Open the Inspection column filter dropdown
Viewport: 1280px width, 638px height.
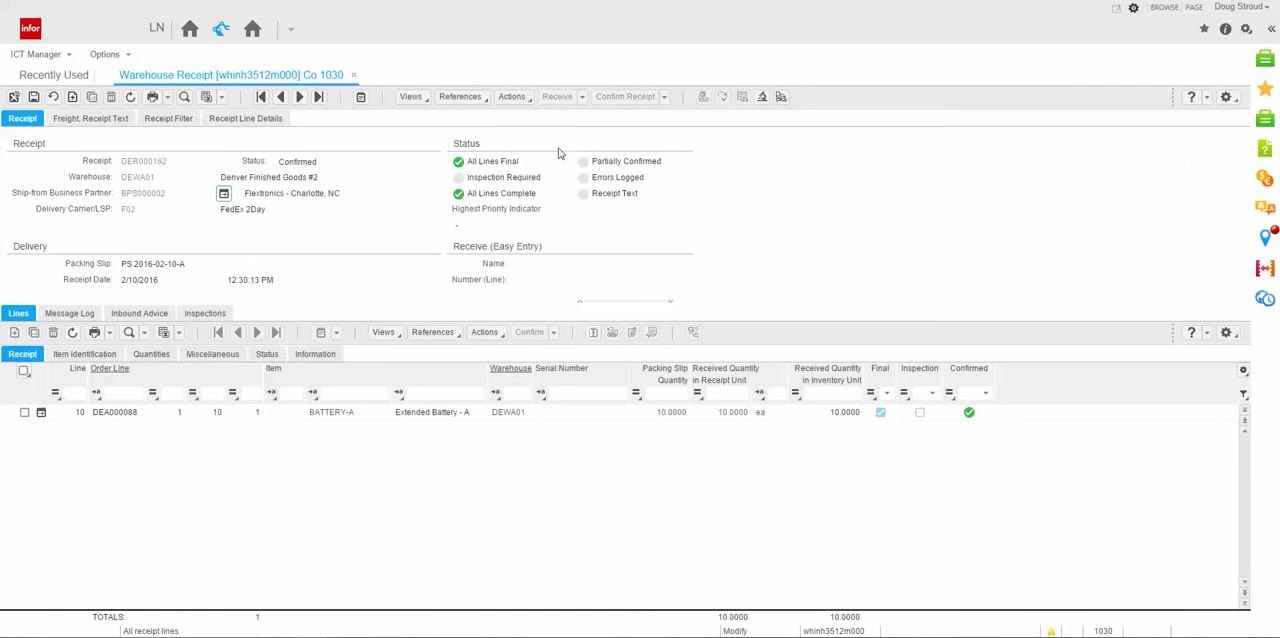click(x=932, y=393)
